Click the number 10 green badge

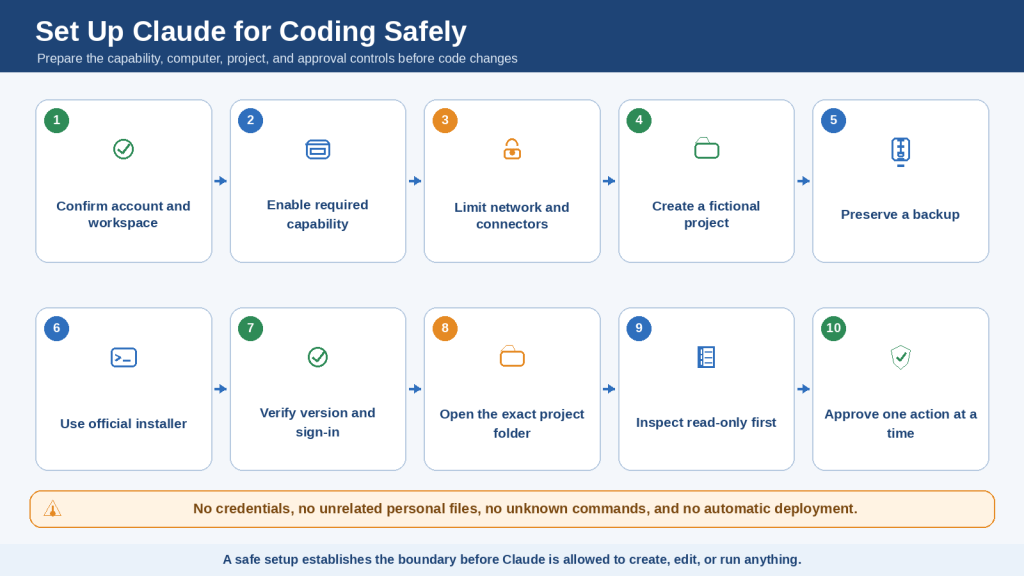[x=833, y=328]
